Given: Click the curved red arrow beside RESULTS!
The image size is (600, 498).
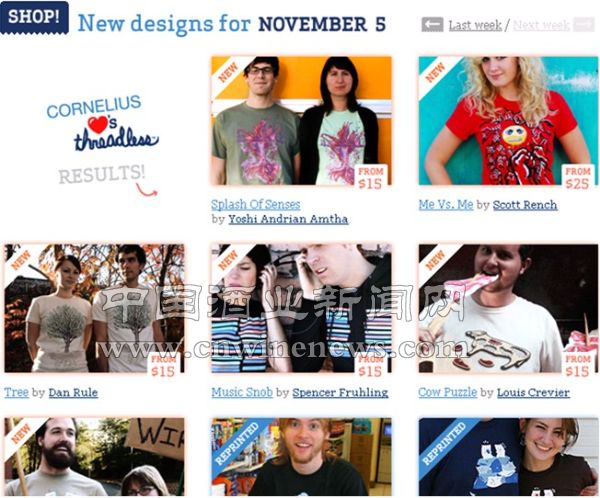Looking at the screenshot, I should pos(146,190).
